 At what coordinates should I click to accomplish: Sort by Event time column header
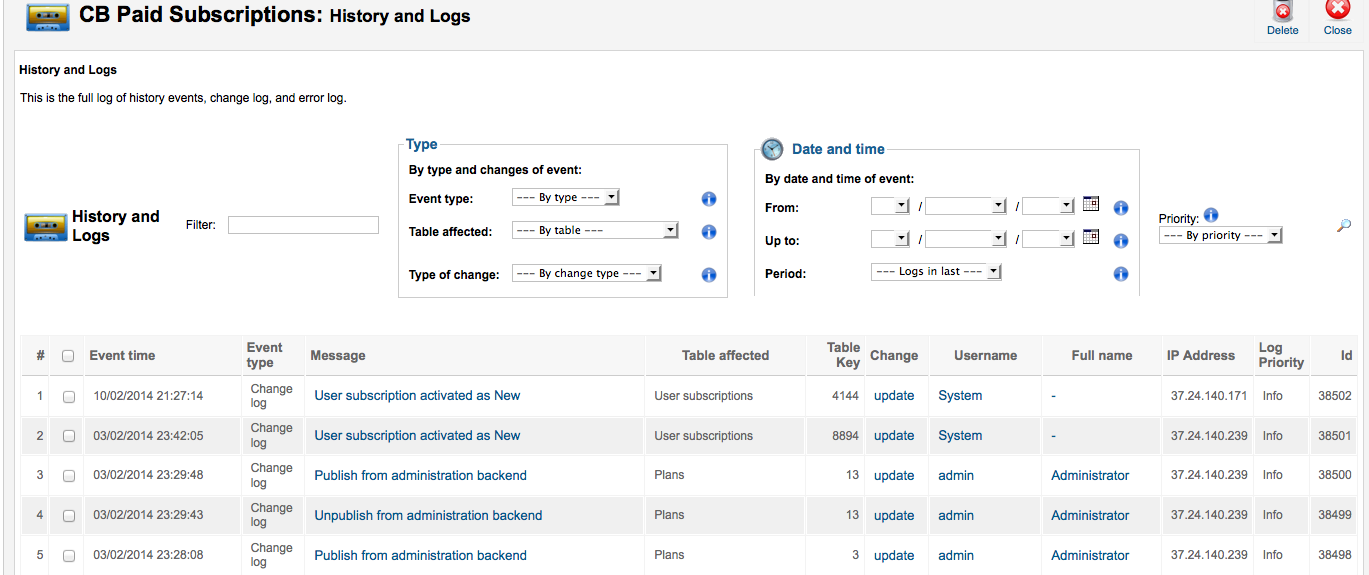tap(122, 355)
